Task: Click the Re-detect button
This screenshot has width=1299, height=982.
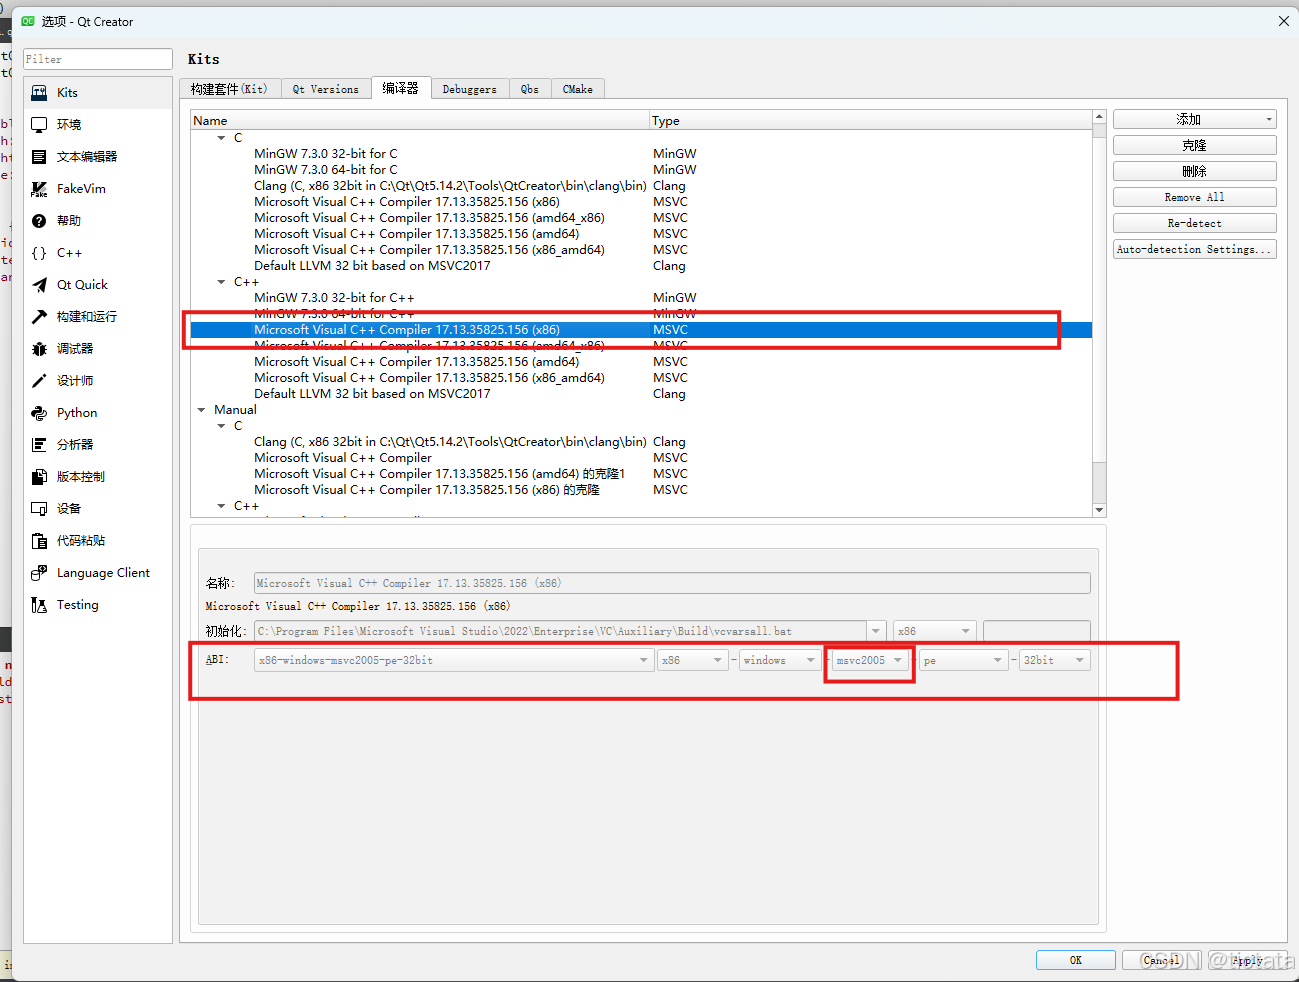Action: pyautogui.click(x=1193, y=222)
